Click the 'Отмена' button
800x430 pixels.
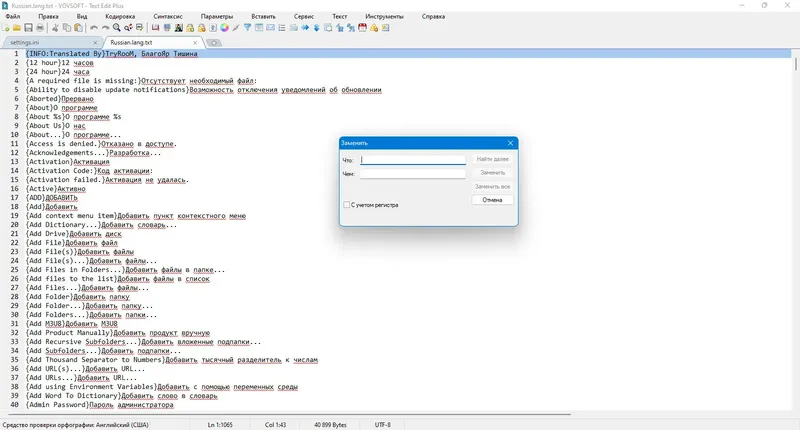pos(492,200)
